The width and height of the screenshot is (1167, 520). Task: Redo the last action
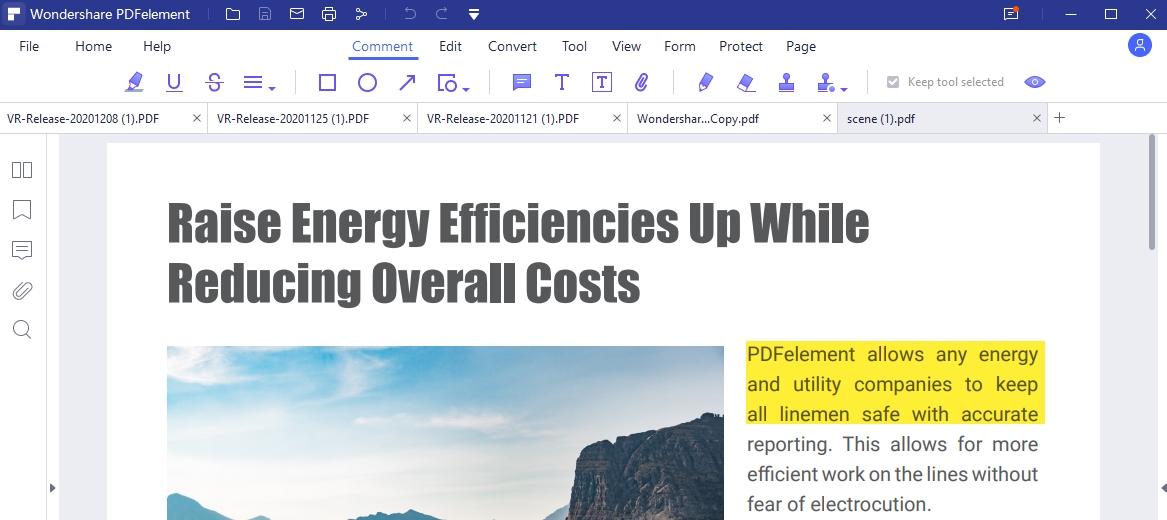441,14
